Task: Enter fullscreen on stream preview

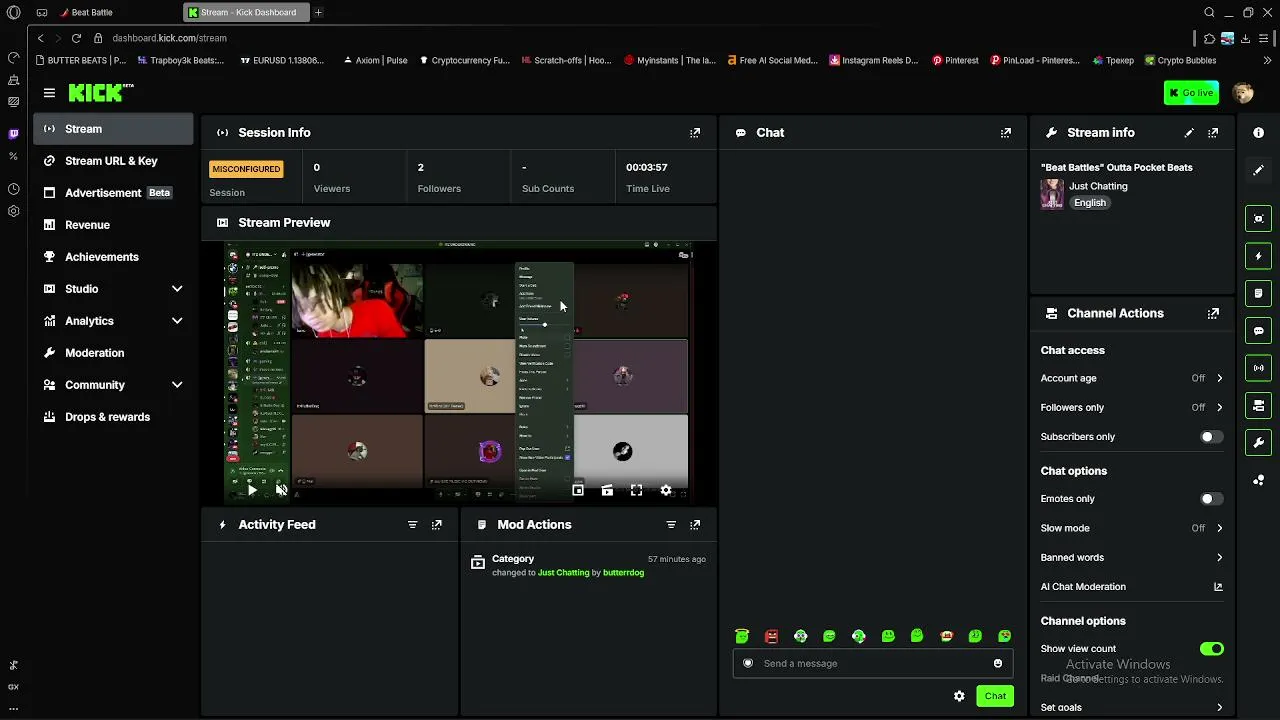Action: point(636,490)
